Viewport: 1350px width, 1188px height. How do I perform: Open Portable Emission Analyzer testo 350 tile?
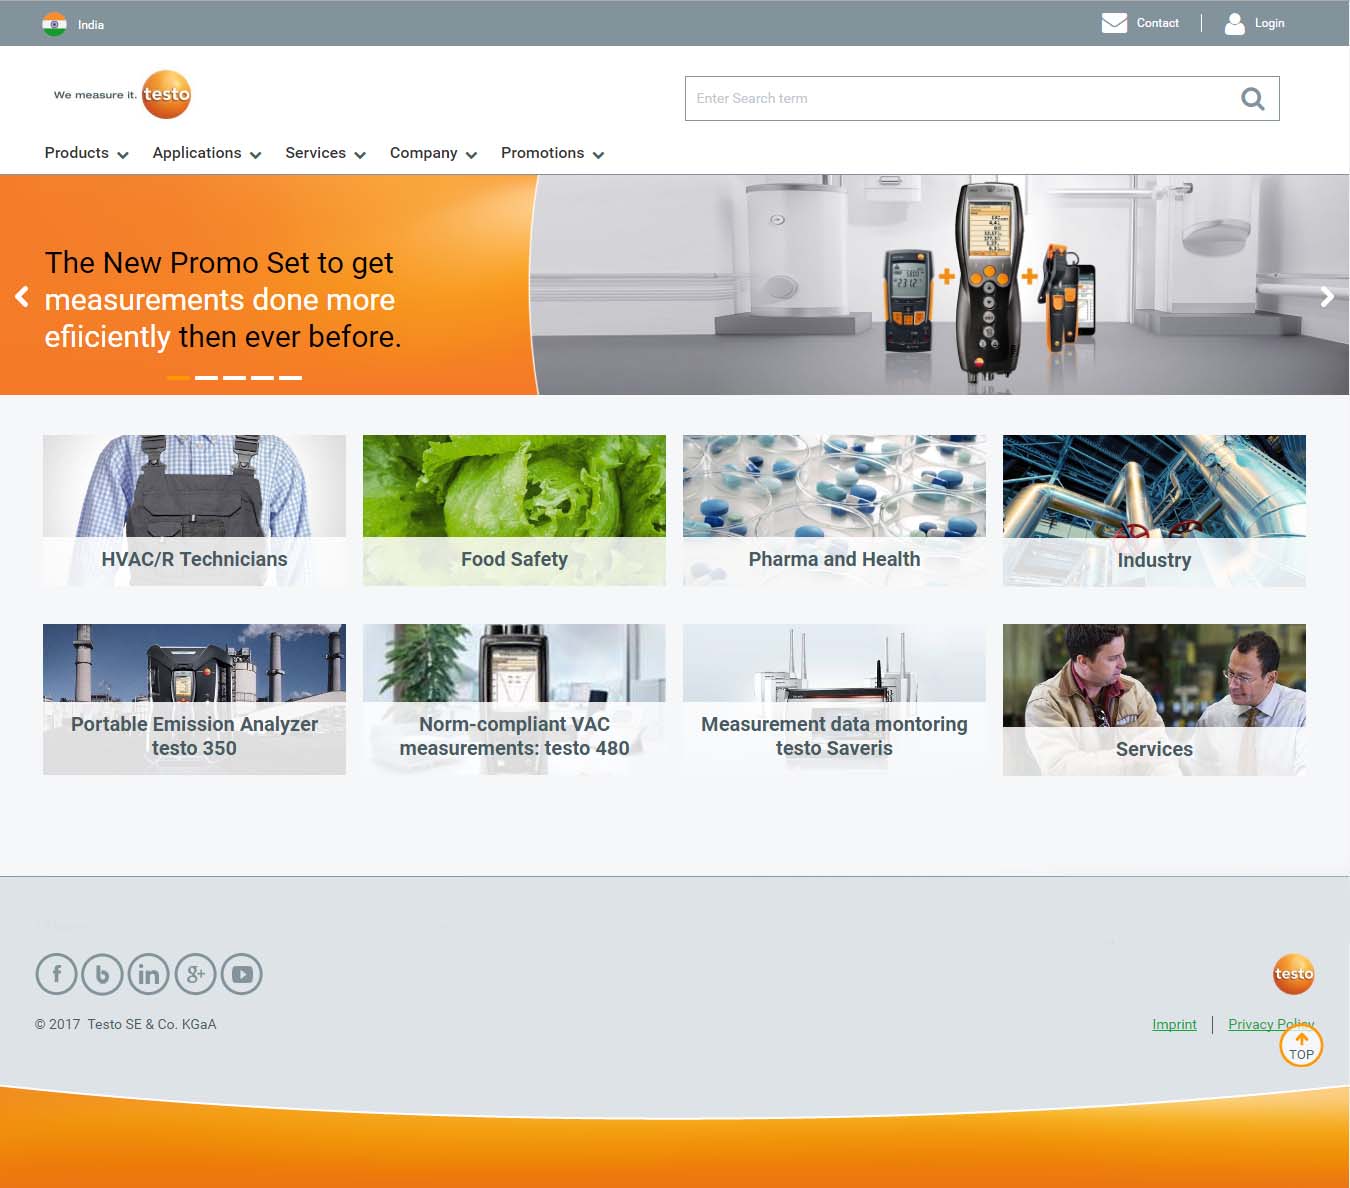coord(194,699)
